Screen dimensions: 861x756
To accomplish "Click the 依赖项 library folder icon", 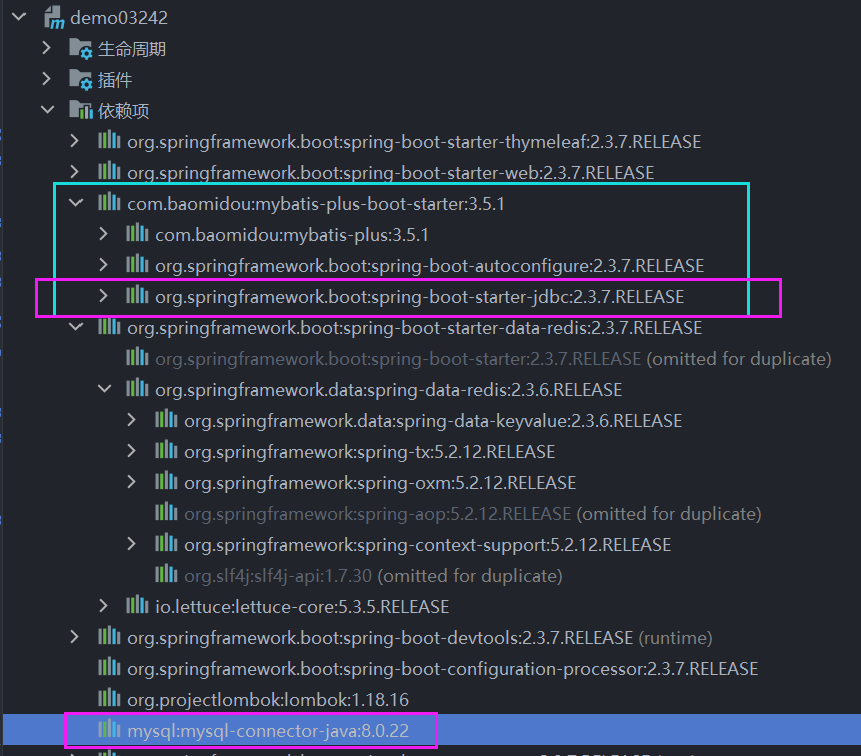I will coord(81,110).
